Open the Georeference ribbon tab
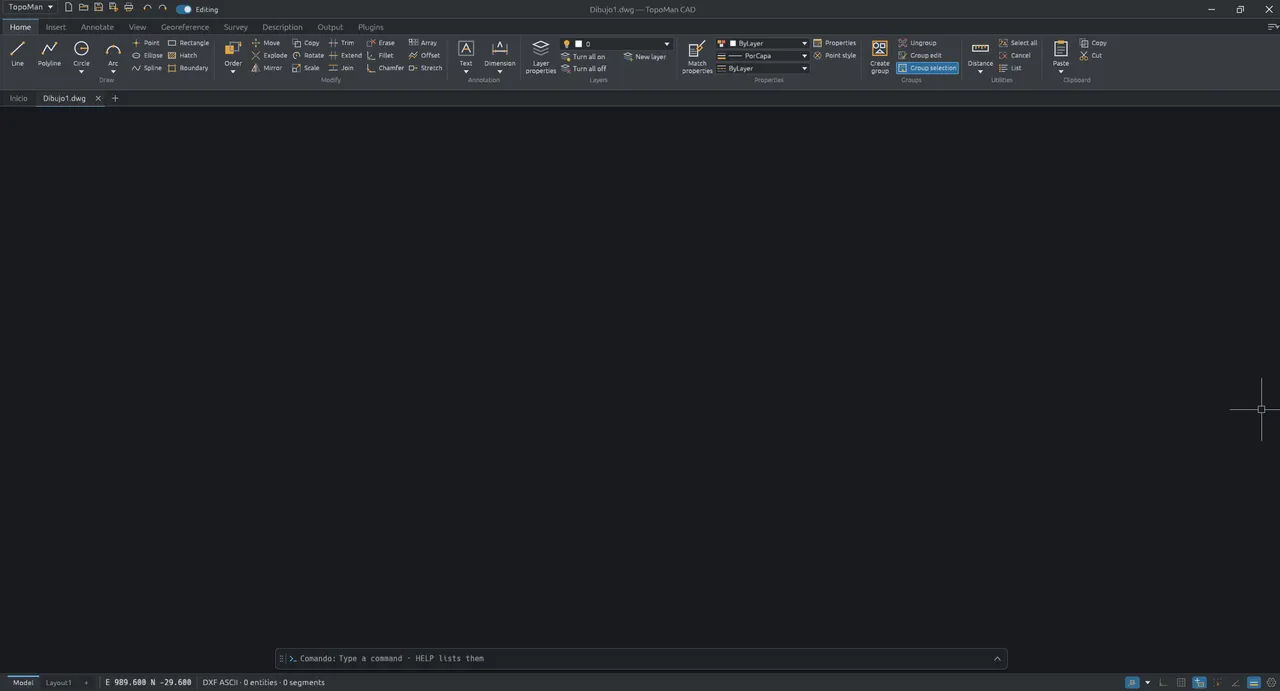The width and height of the screenshot is (1280, 691). pyautogui.click(x=185, y=27)
